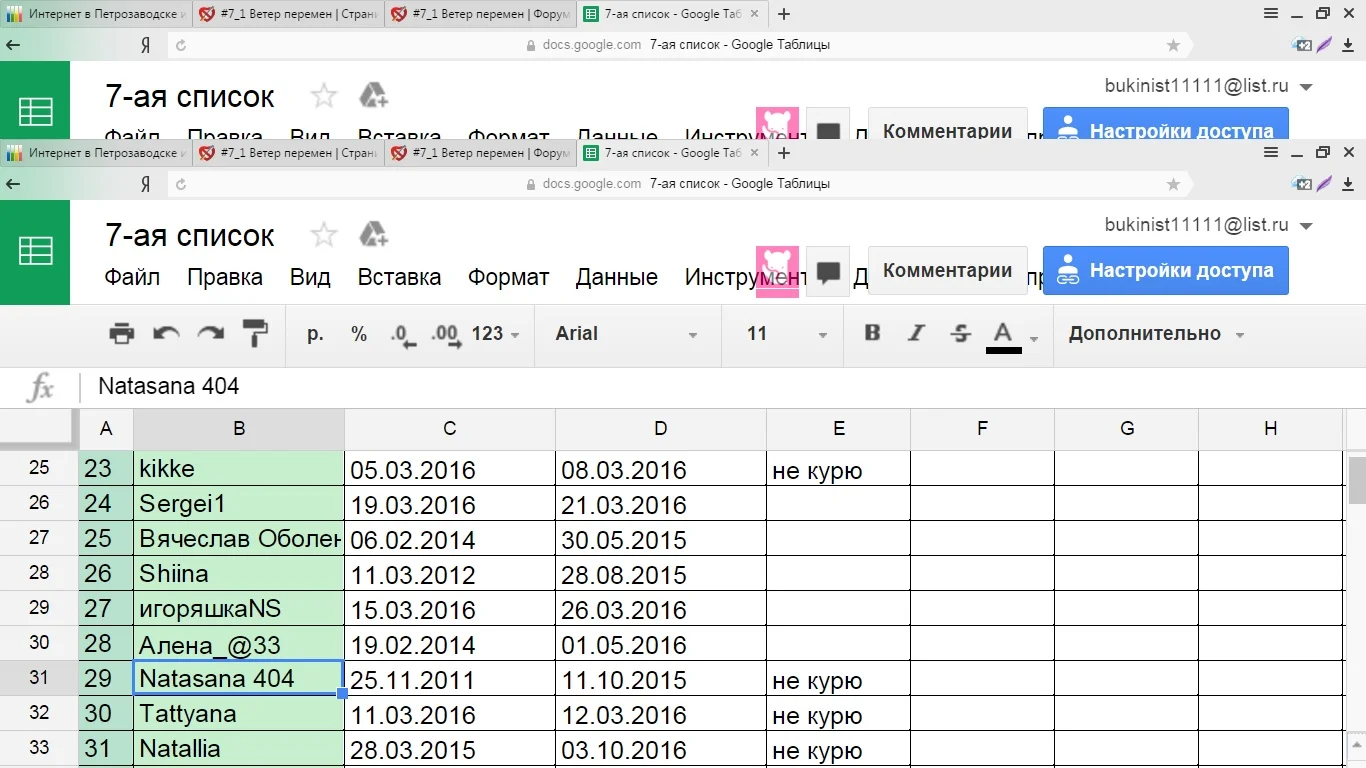
Task: Select the paint format roller tool
Action: [x=255, y=334]
